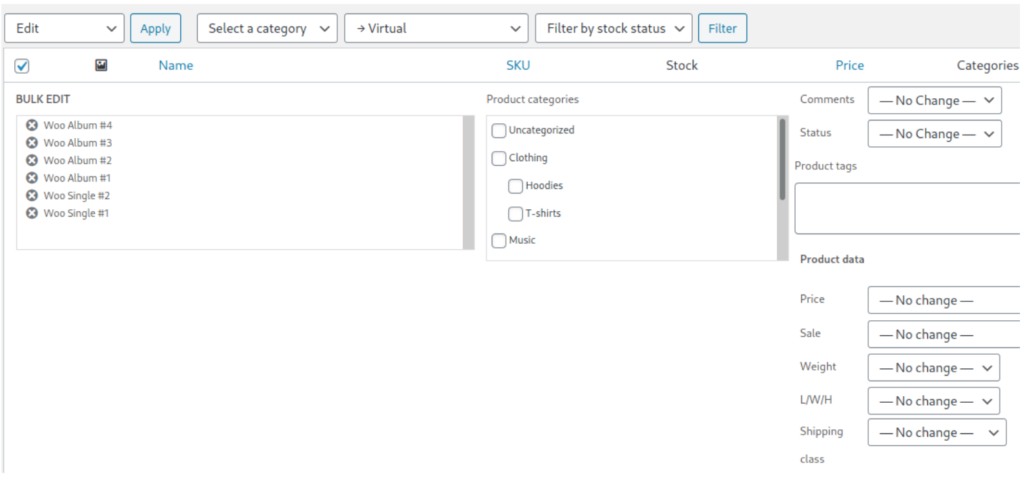
Task: Click the Stock column header
Action: [x=682, y=65]
